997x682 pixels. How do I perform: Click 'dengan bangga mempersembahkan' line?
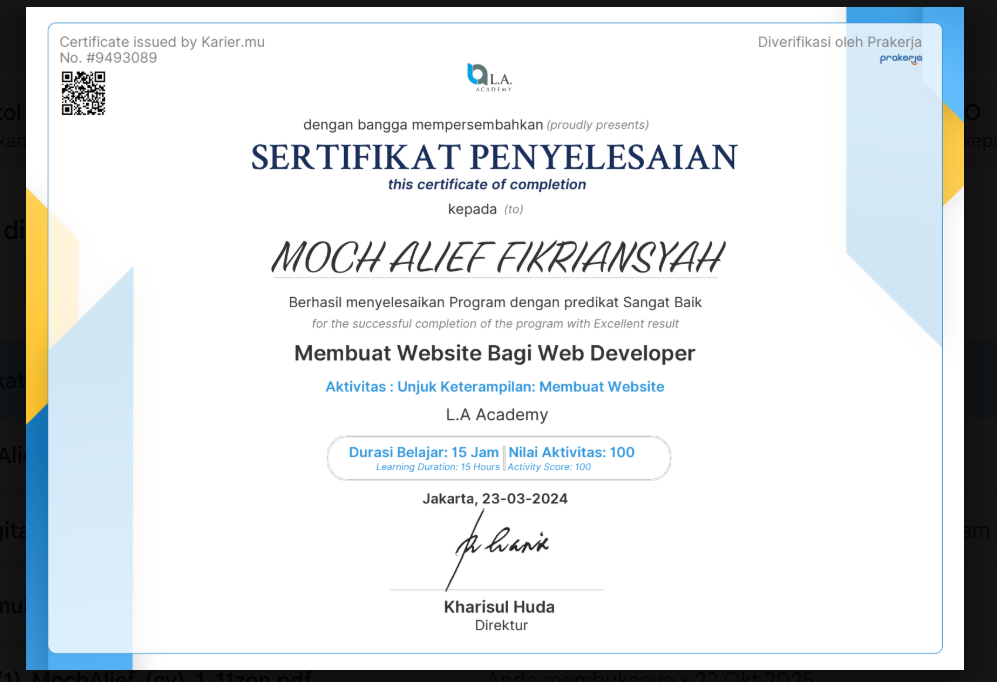[423, 125]
